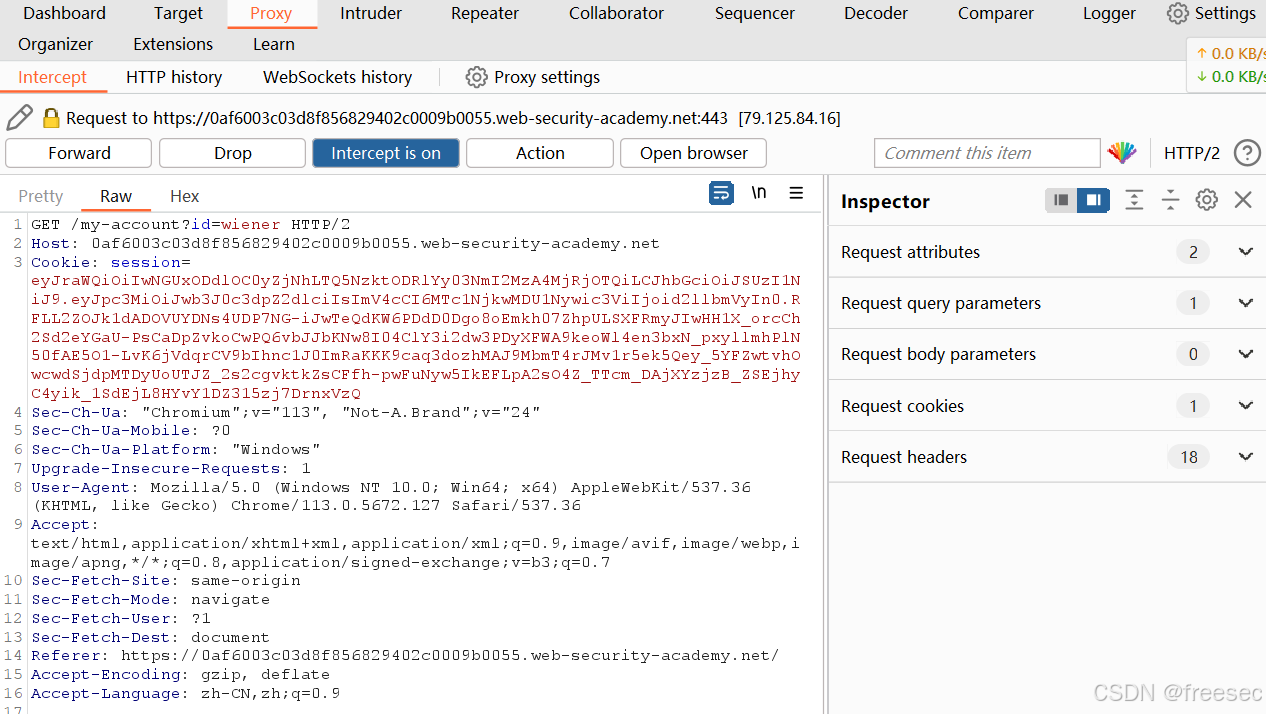Click the Sec-Ch-Ua-Platform header line
The image size is (1266, 714).
(175, 450)
